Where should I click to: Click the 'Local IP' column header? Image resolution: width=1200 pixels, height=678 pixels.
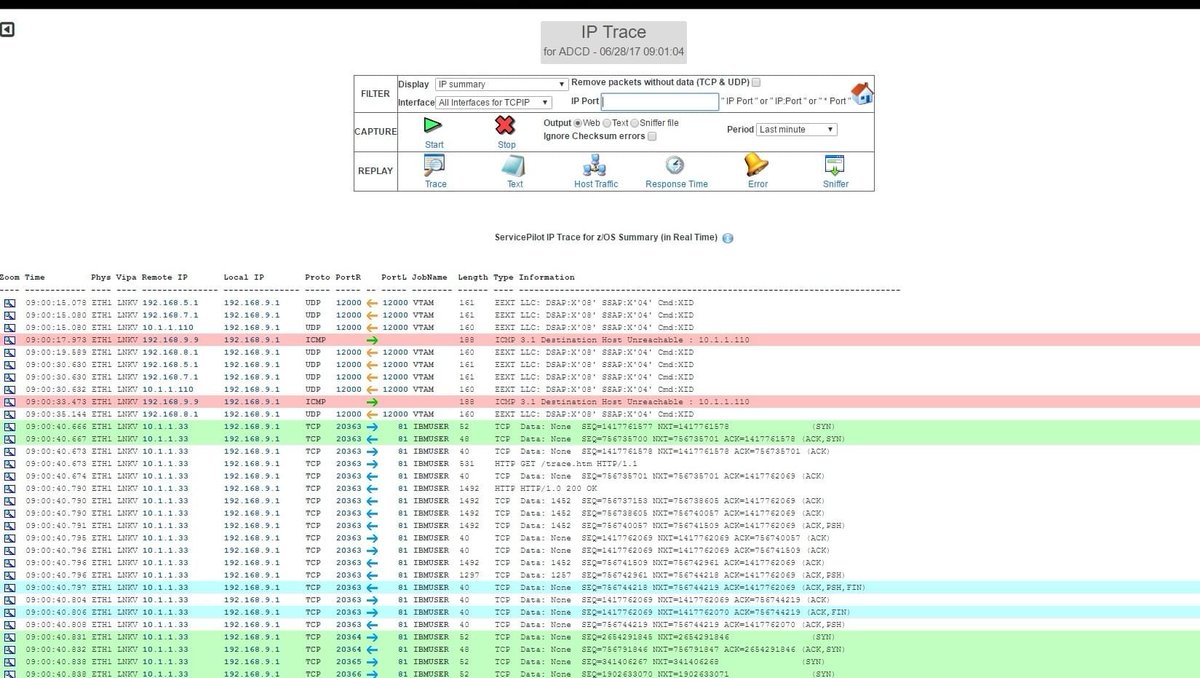pyautogui.click(x=244, y=277)
